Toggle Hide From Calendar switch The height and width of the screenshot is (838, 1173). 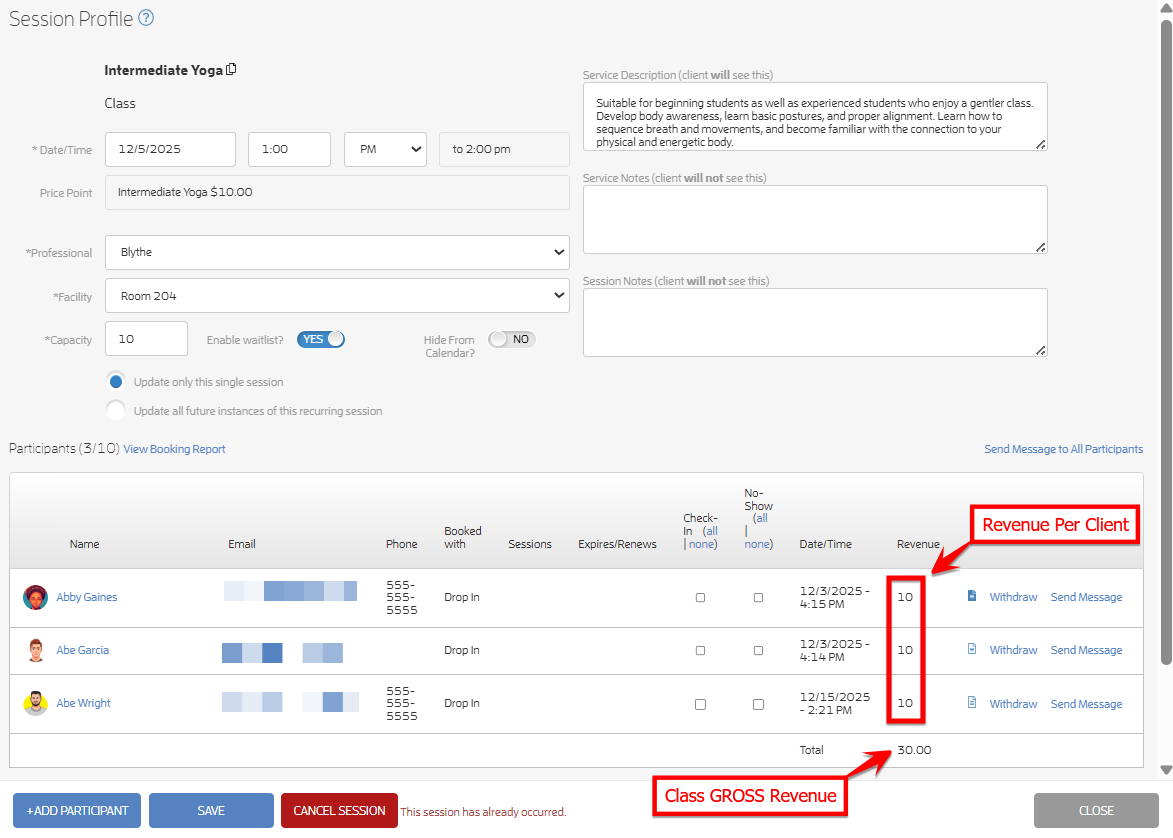512,339
